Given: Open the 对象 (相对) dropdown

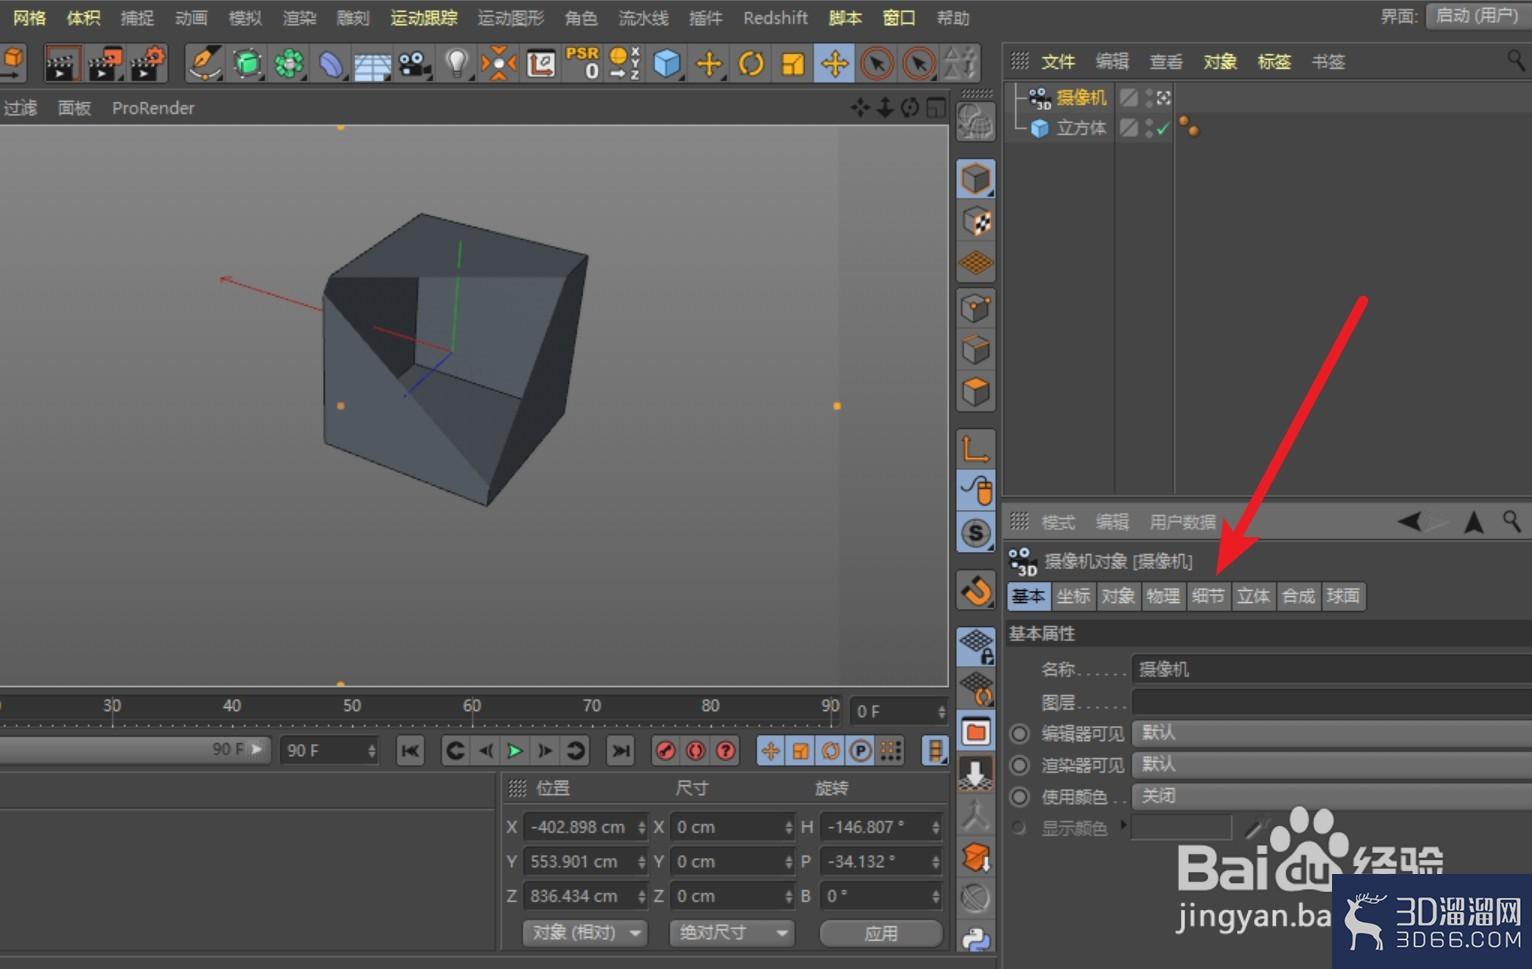Looking at the screenshot, I should point(585,933).
